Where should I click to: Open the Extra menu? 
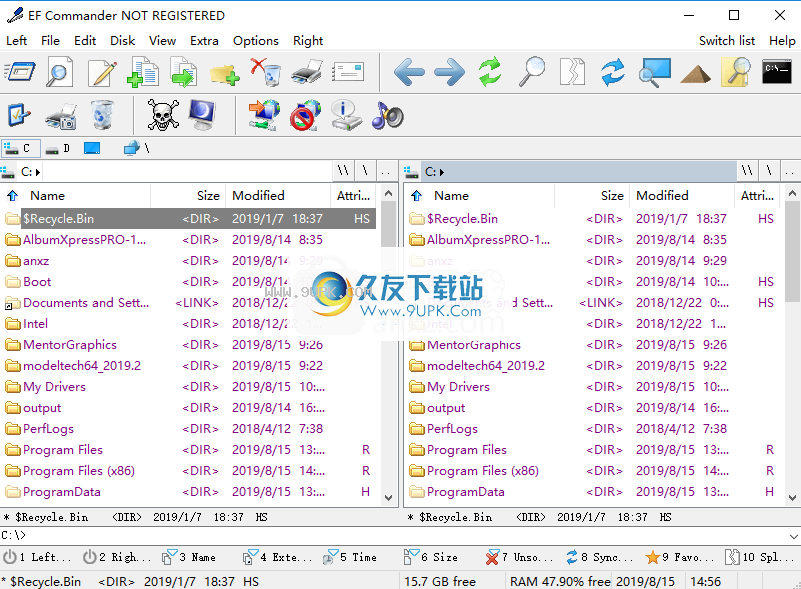point(204,41)
